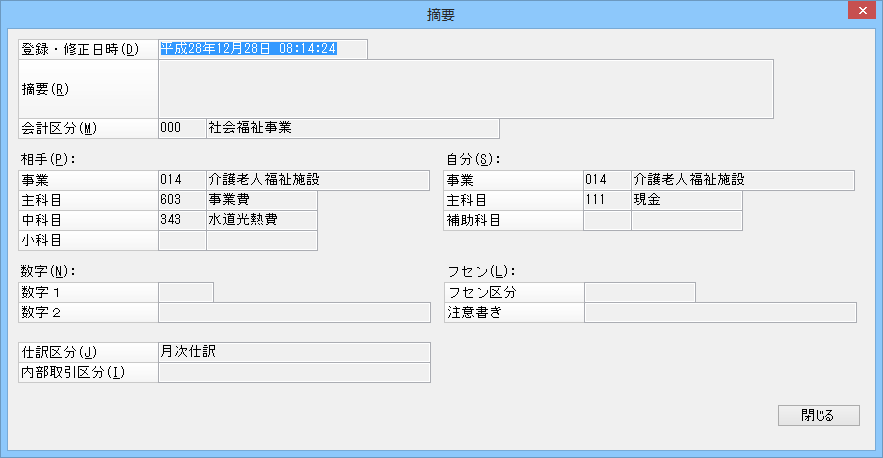Click the 中科目 code field 343
This screenshot has height=458, width=883.
181,220
